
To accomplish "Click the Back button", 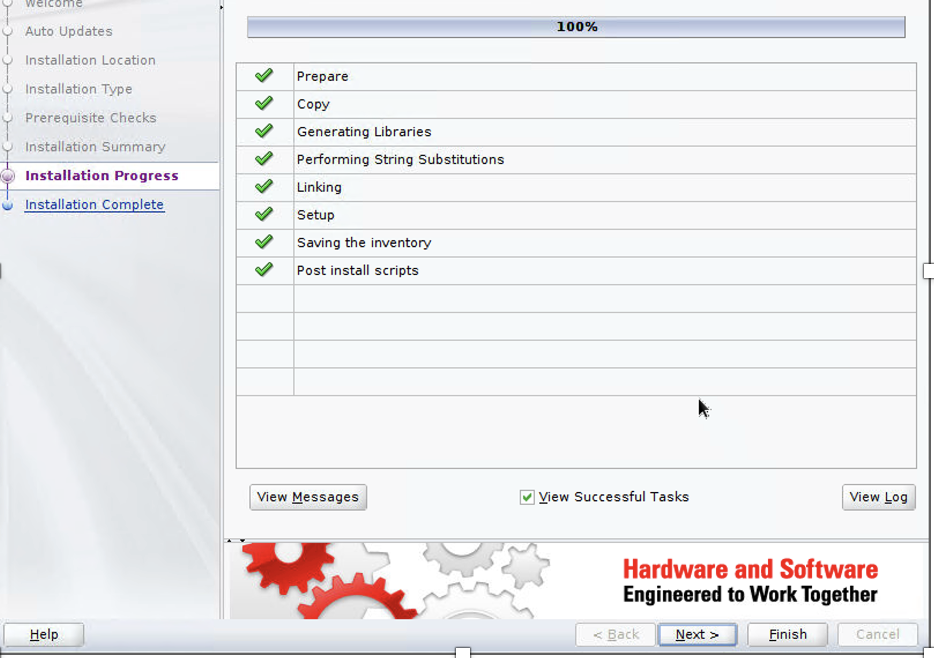I will click(615, 635).
